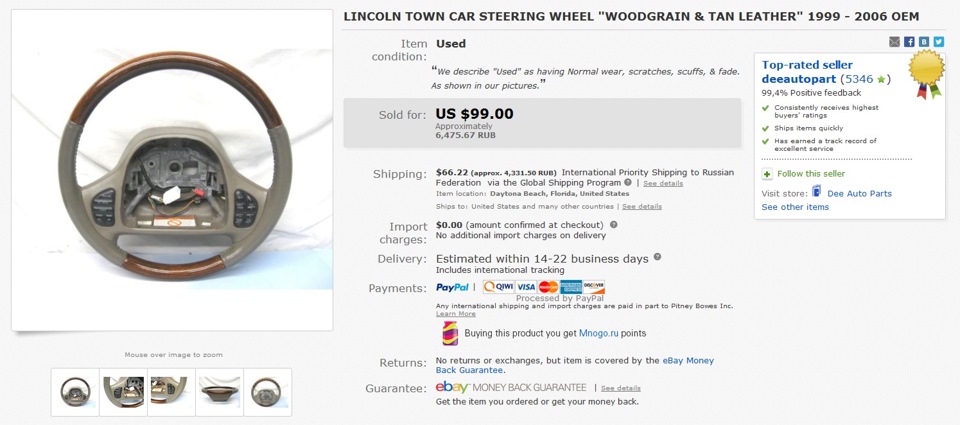The width and height of the screenshot is (960, 425).
Task: Share listing on Twitter
Action: 939,41
